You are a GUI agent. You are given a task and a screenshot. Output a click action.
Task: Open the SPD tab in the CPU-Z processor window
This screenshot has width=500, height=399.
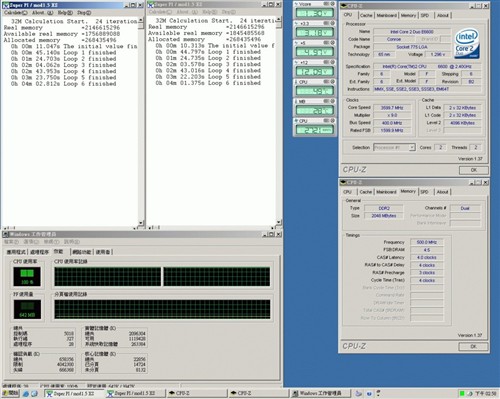click(425, 15)
